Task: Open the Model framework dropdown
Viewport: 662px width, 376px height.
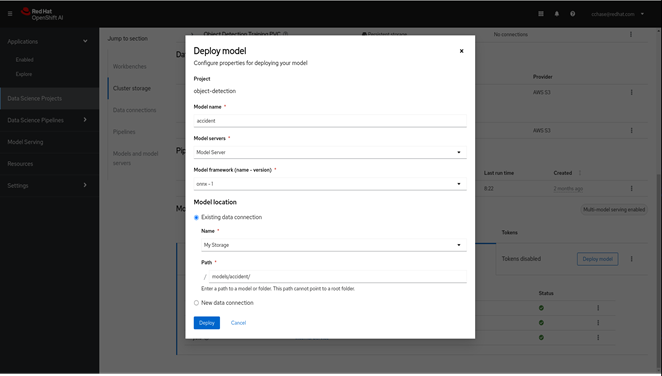Action: pos(330,184)
